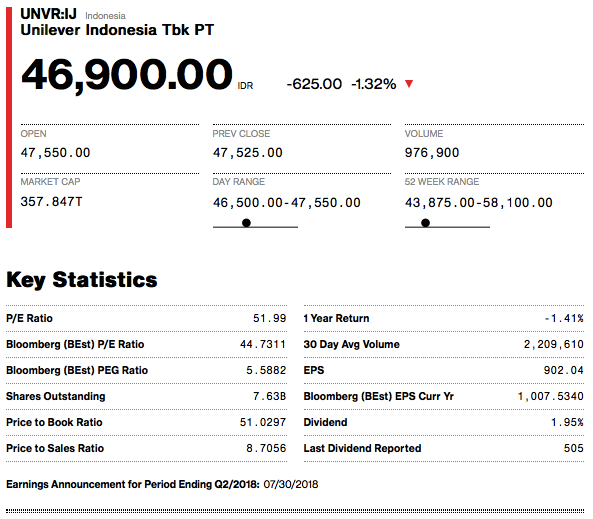This screenshot has height=519, width=593.
Task: Click the Key Statistics heading
Action: (82, 280)
